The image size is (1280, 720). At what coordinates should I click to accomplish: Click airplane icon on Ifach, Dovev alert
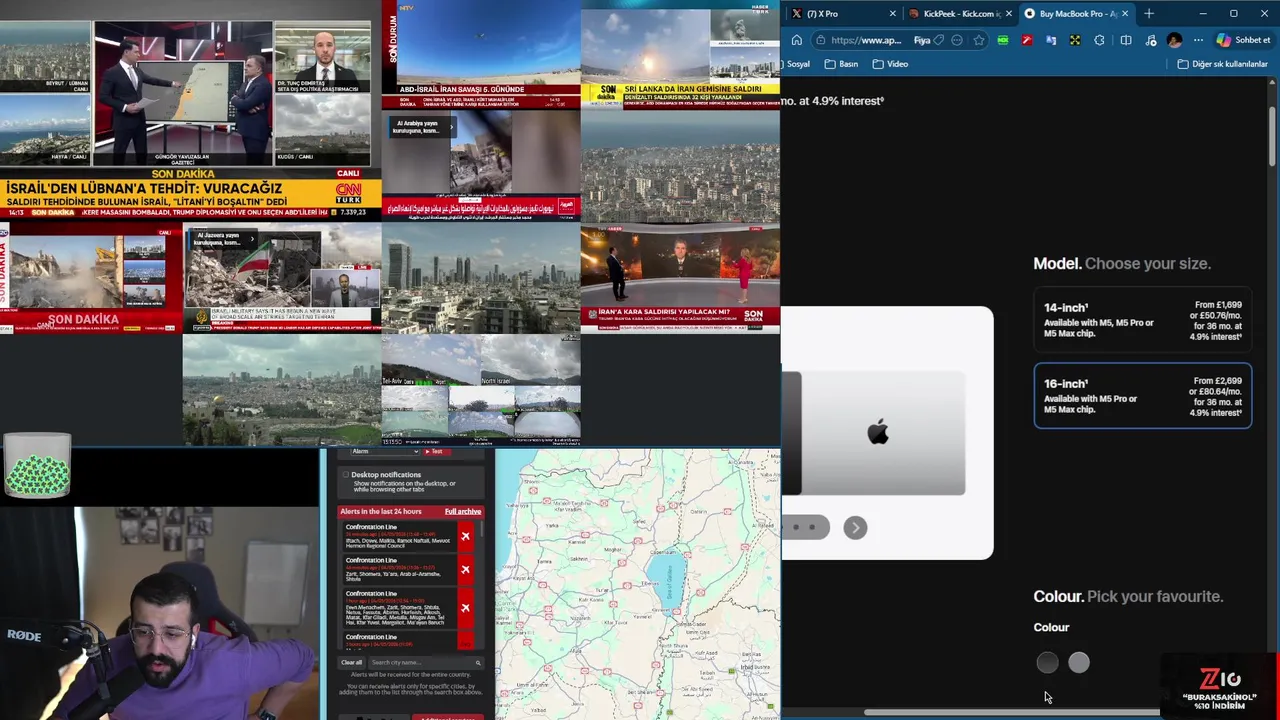pyautogui.click(x=465, y=537)
